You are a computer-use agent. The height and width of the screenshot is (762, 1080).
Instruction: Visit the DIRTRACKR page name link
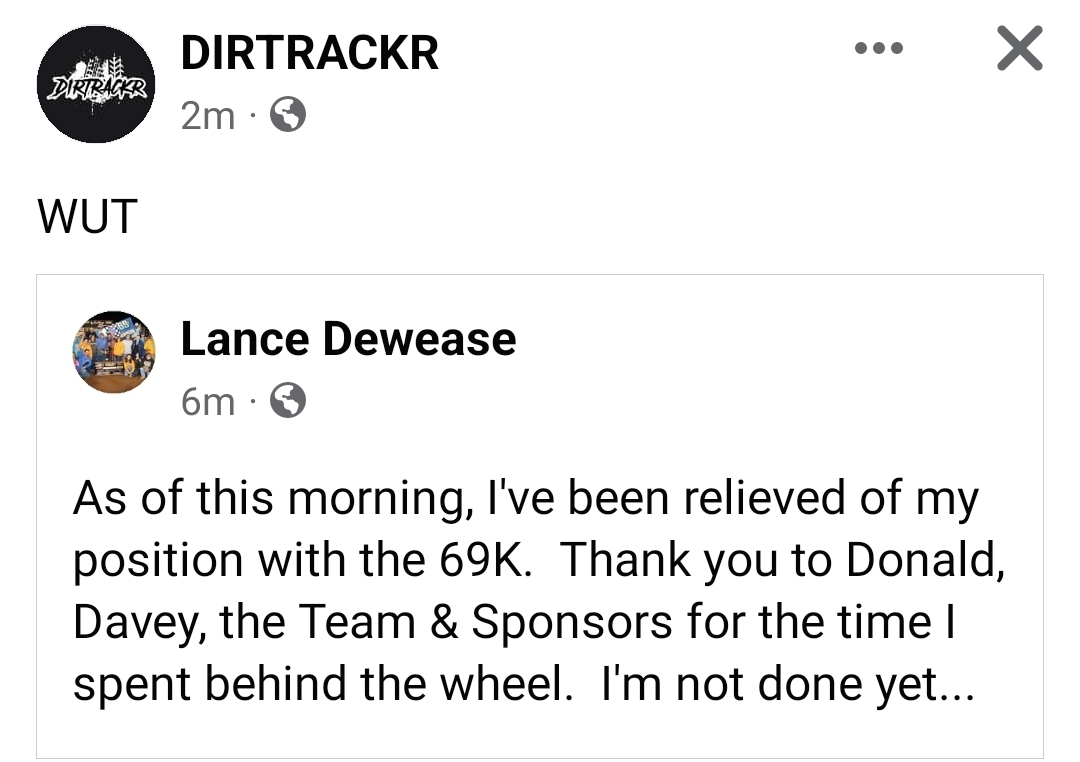(309, 52)
